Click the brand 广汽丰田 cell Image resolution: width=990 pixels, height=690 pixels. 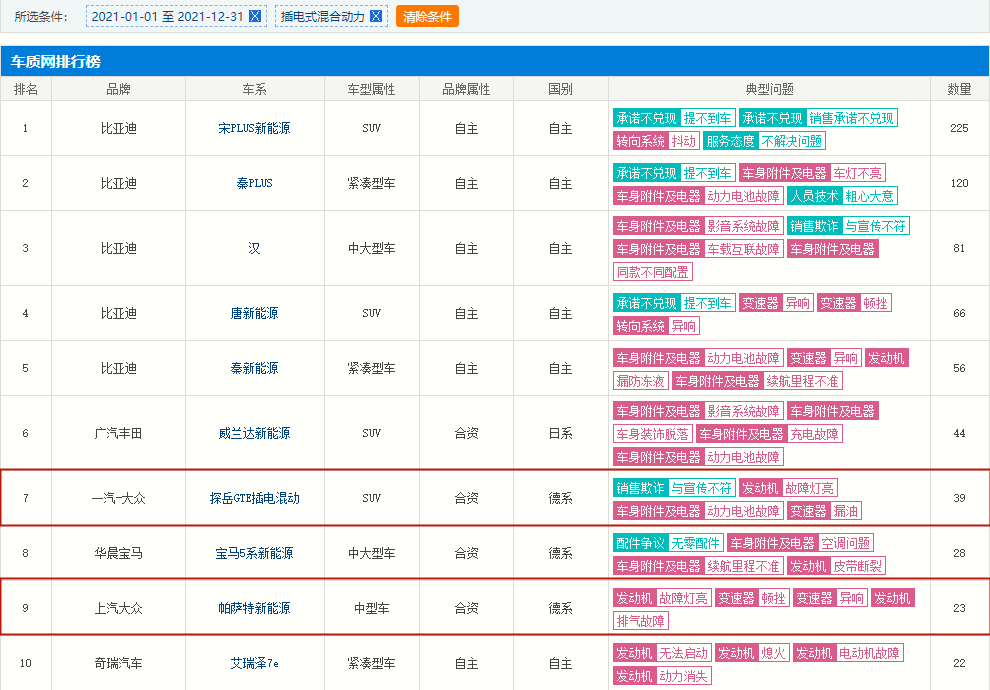tap(119, 433)
